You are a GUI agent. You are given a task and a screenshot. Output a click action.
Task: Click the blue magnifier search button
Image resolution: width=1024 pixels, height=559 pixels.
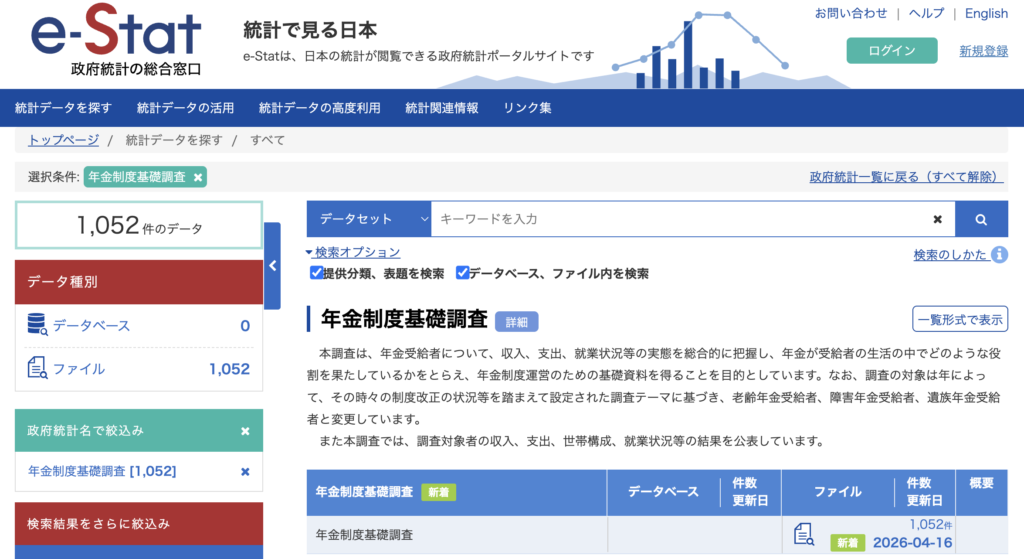coord(981,219)
